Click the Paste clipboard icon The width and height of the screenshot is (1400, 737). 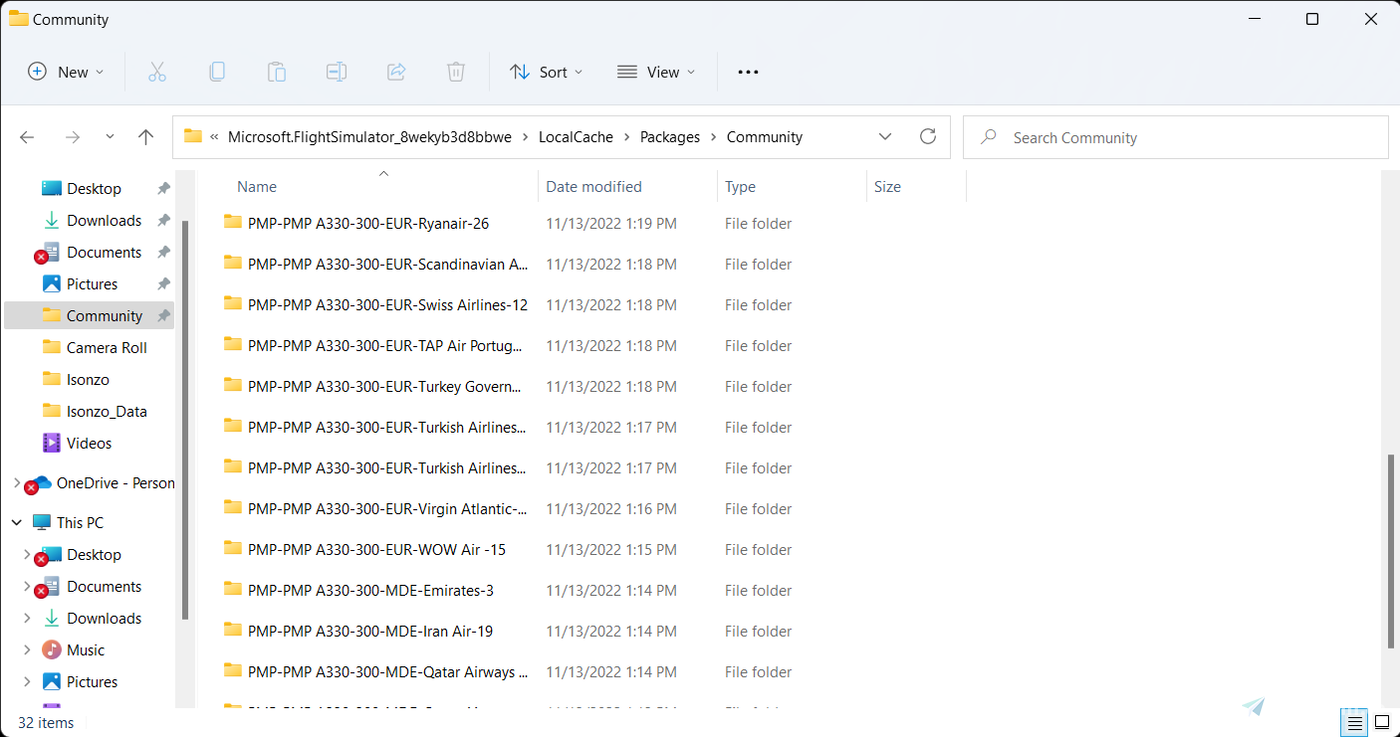click(276, 72)
